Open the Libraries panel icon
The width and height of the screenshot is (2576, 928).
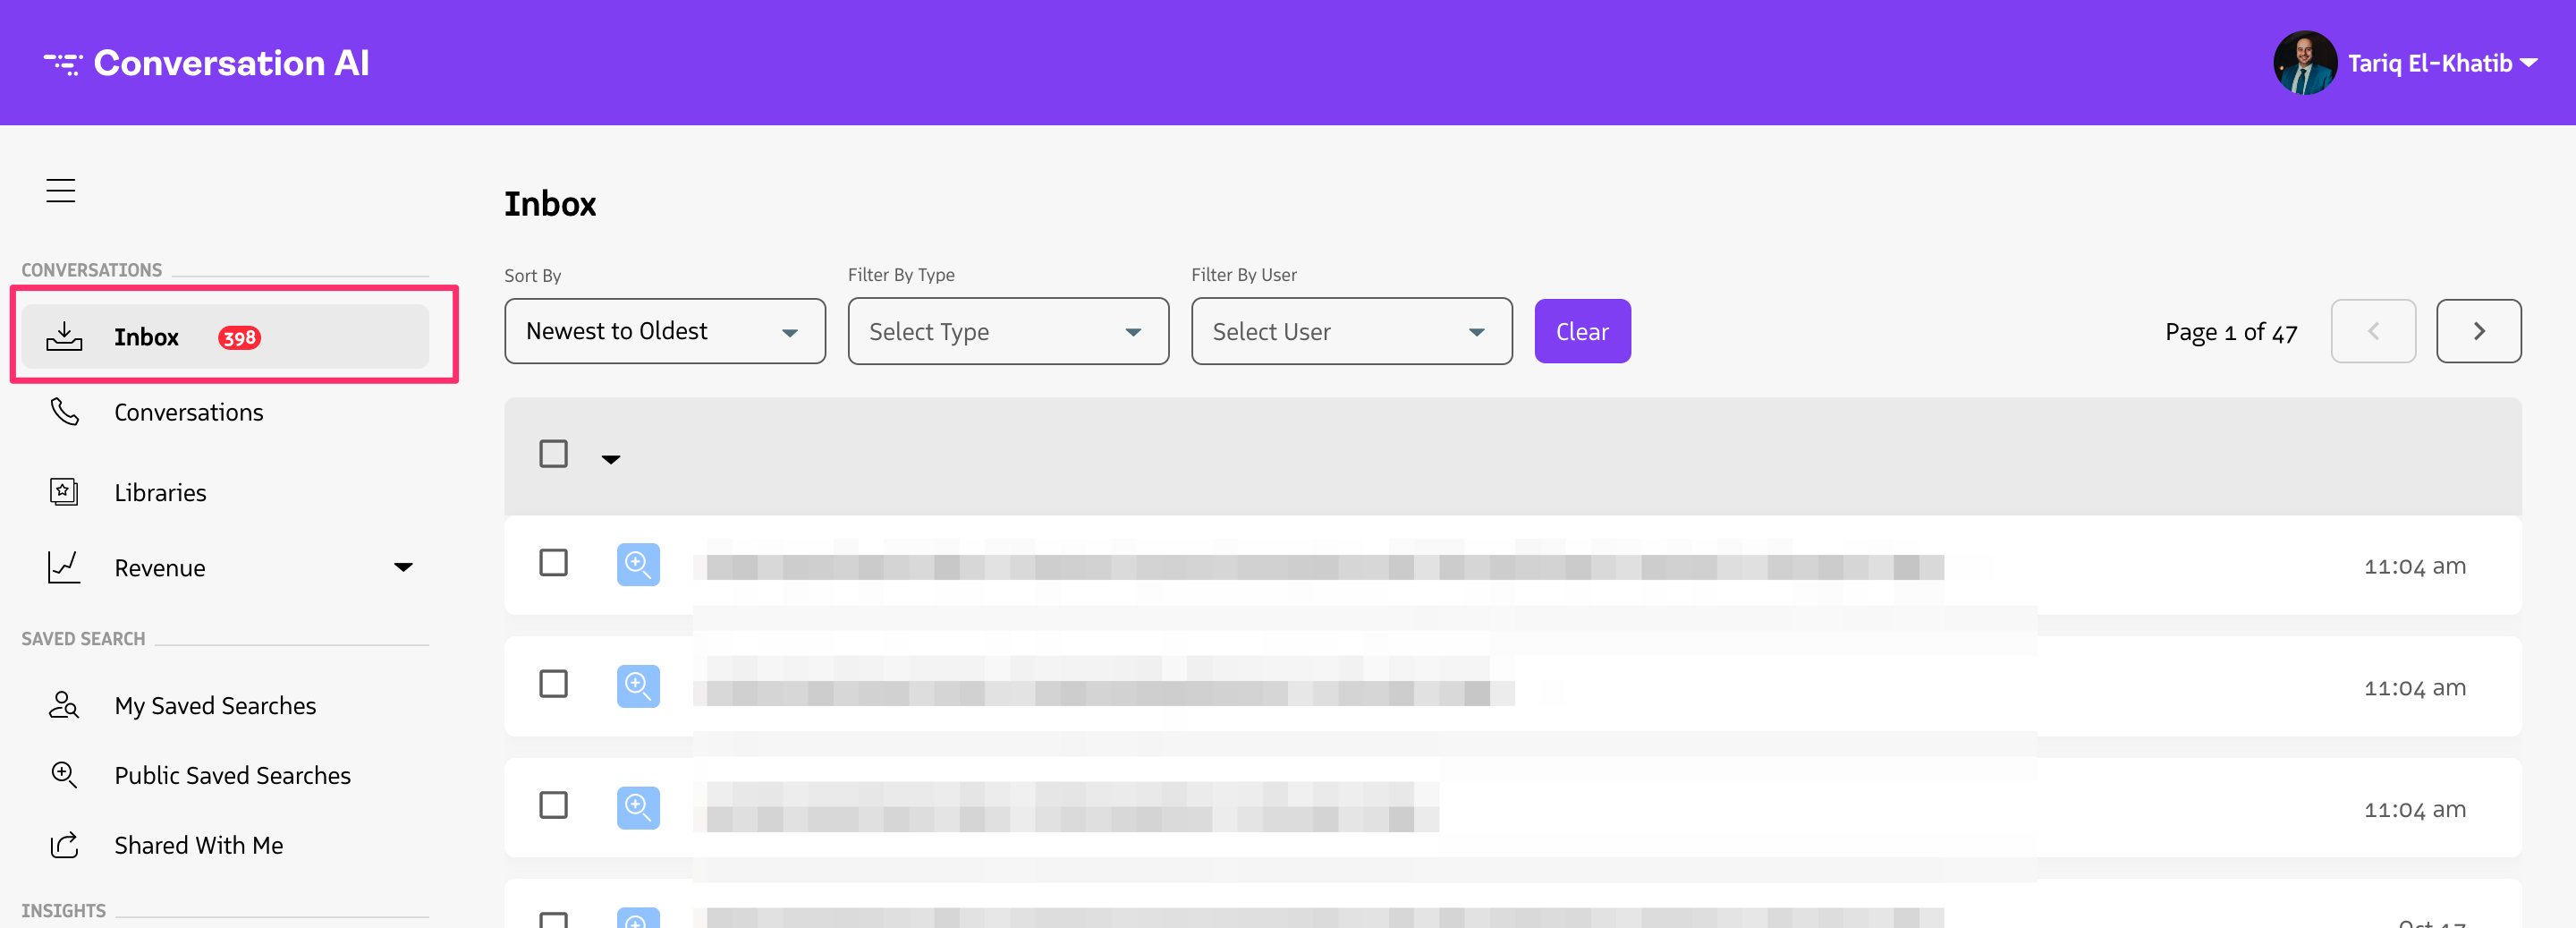(64, 491)
